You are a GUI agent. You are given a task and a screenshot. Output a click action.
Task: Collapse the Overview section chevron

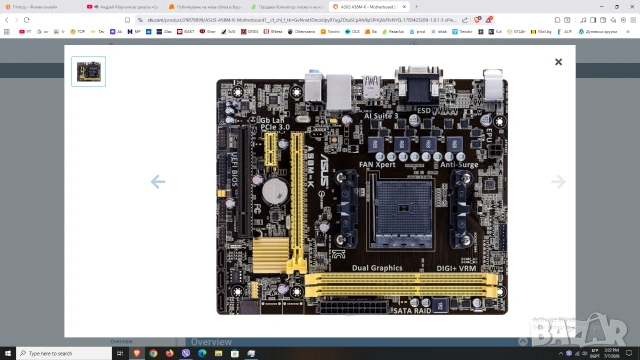click(x=522, y=342)
